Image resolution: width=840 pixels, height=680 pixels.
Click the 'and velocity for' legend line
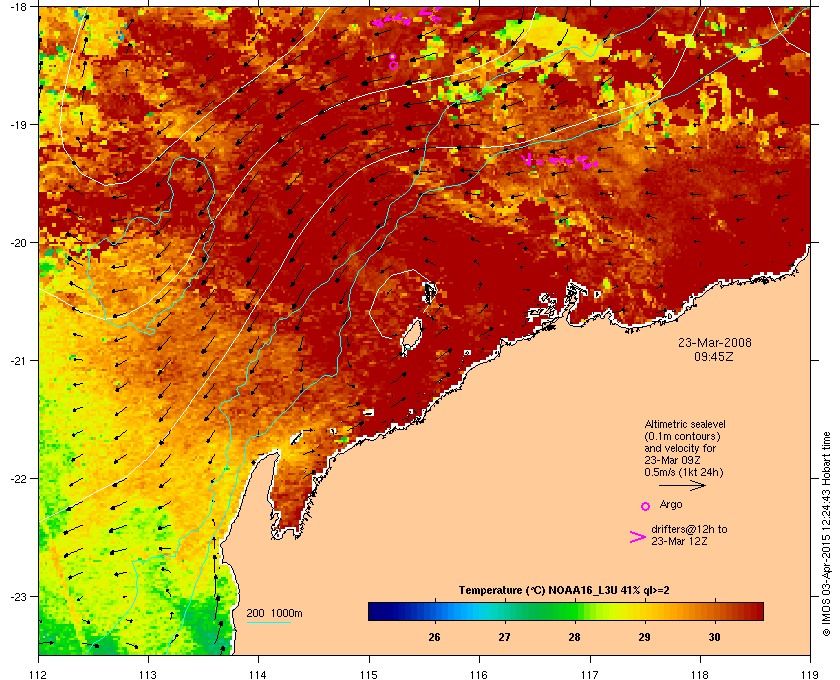[680, 448]
